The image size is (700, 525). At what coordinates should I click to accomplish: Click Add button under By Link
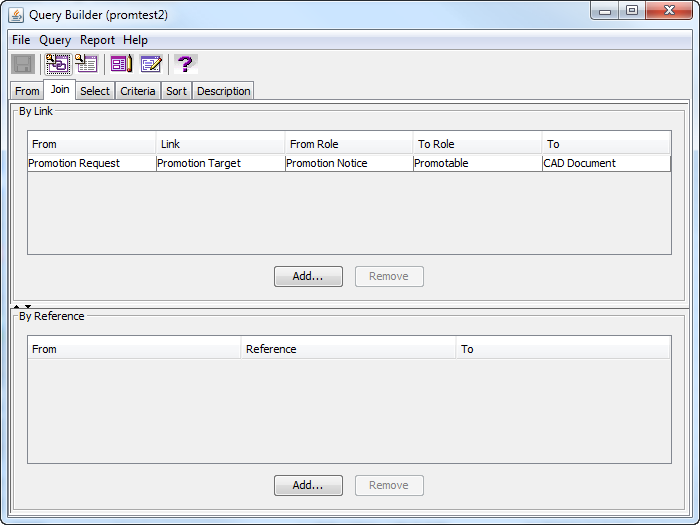tap(308, 276)
